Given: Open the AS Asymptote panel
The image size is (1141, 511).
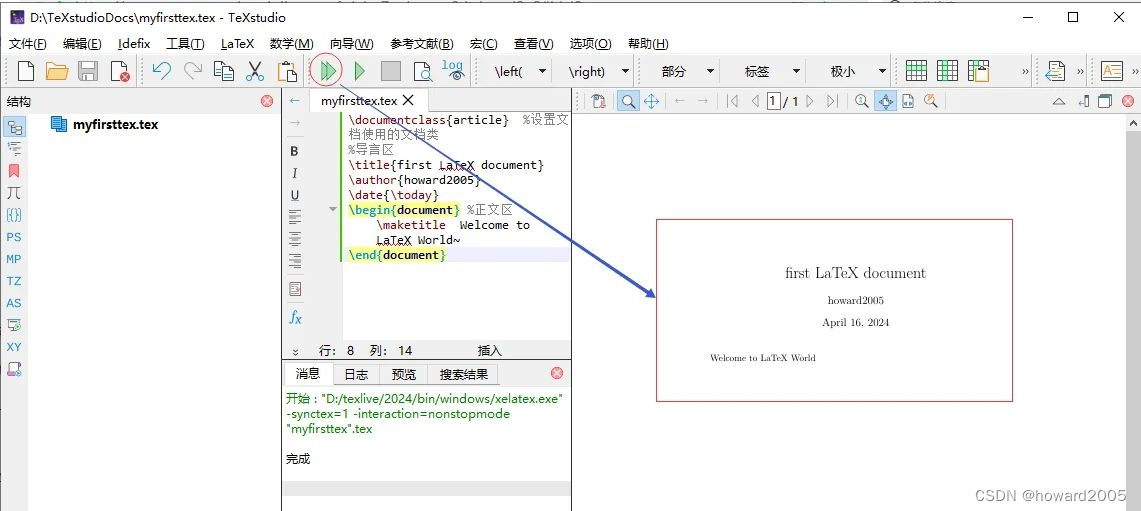Looking at the screenshot, I should click(14, 303).
